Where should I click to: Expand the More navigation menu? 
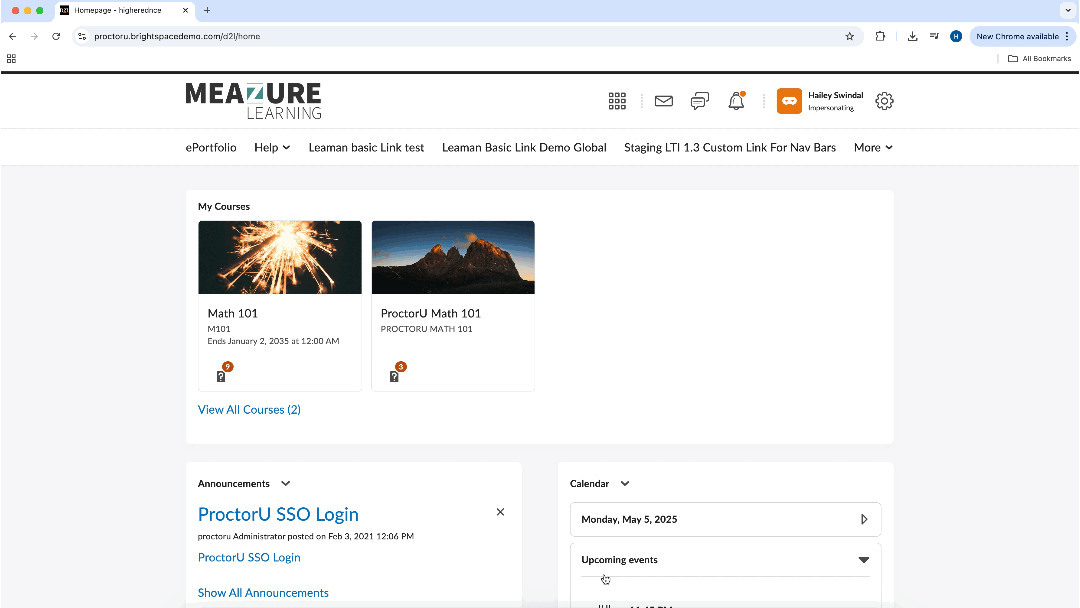(873, 147)
